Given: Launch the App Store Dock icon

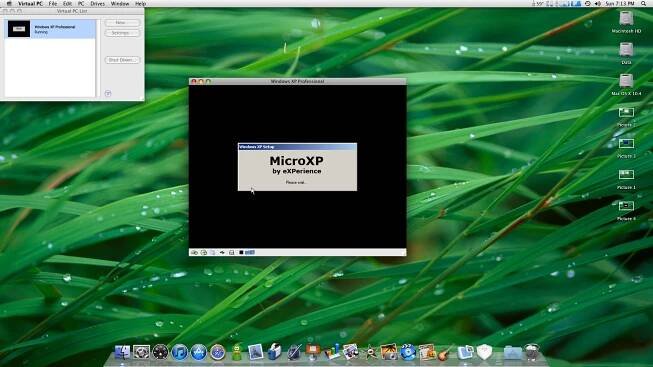Looking at the screenshot, I should point(199,352).
